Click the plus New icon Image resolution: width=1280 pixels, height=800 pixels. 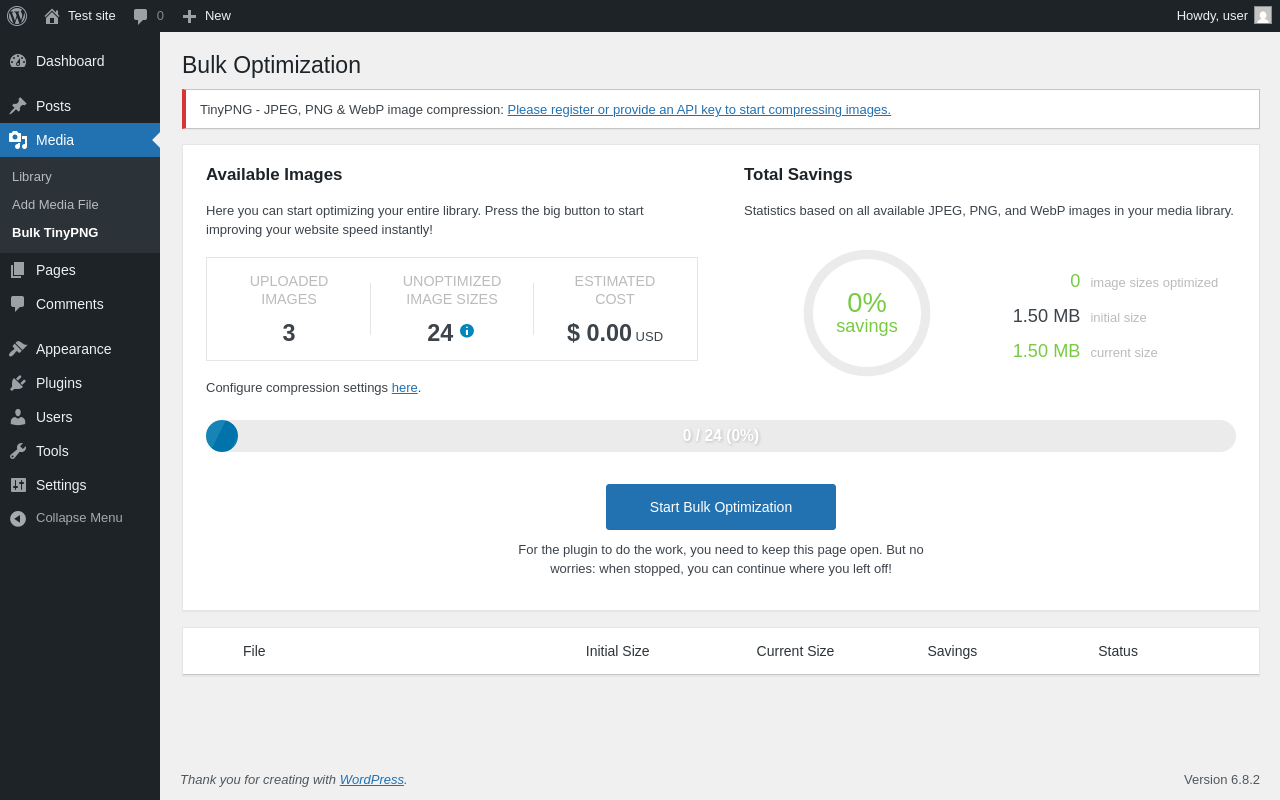[x=189, y=16]
